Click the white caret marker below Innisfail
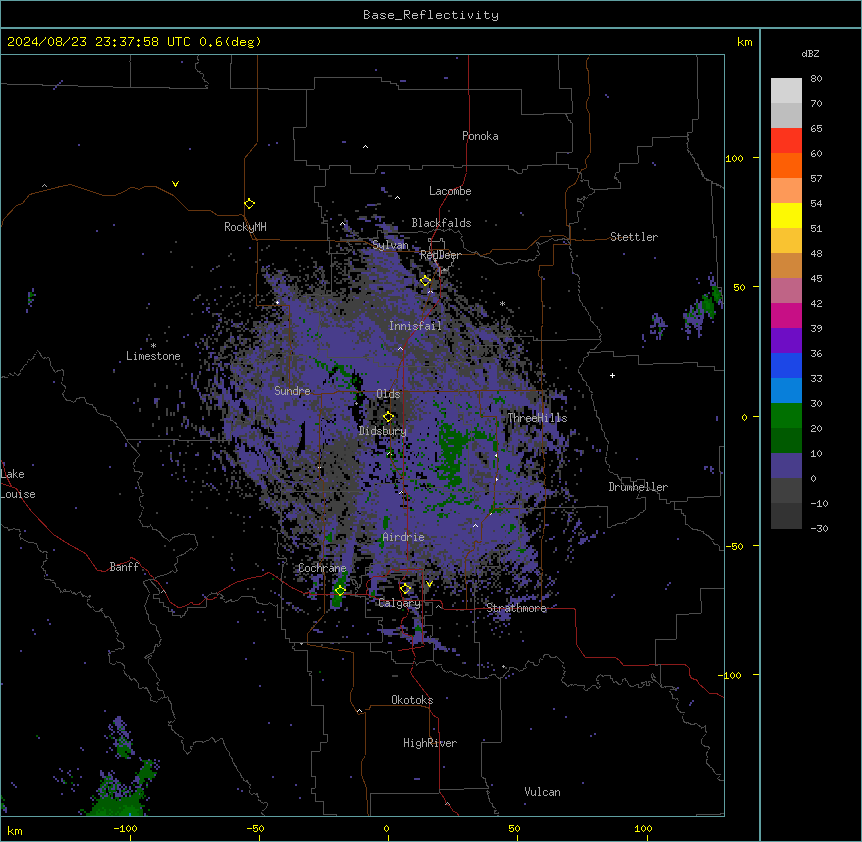 coord(400,348)
